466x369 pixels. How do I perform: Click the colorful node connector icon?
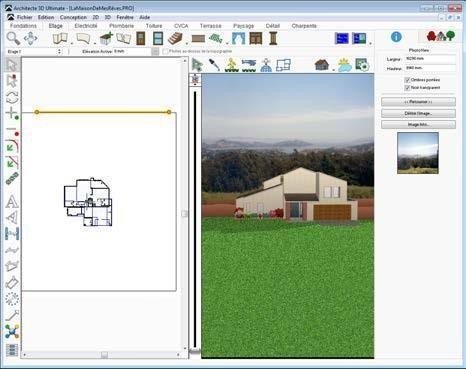(12, 332)
